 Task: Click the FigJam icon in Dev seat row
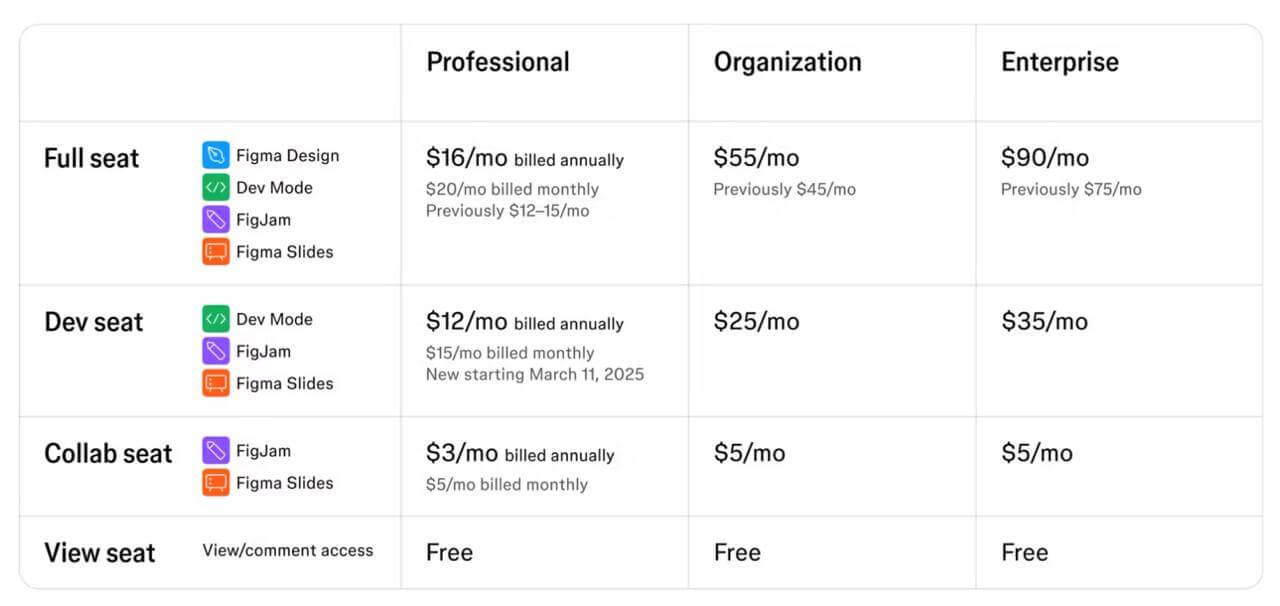(216, 351)
